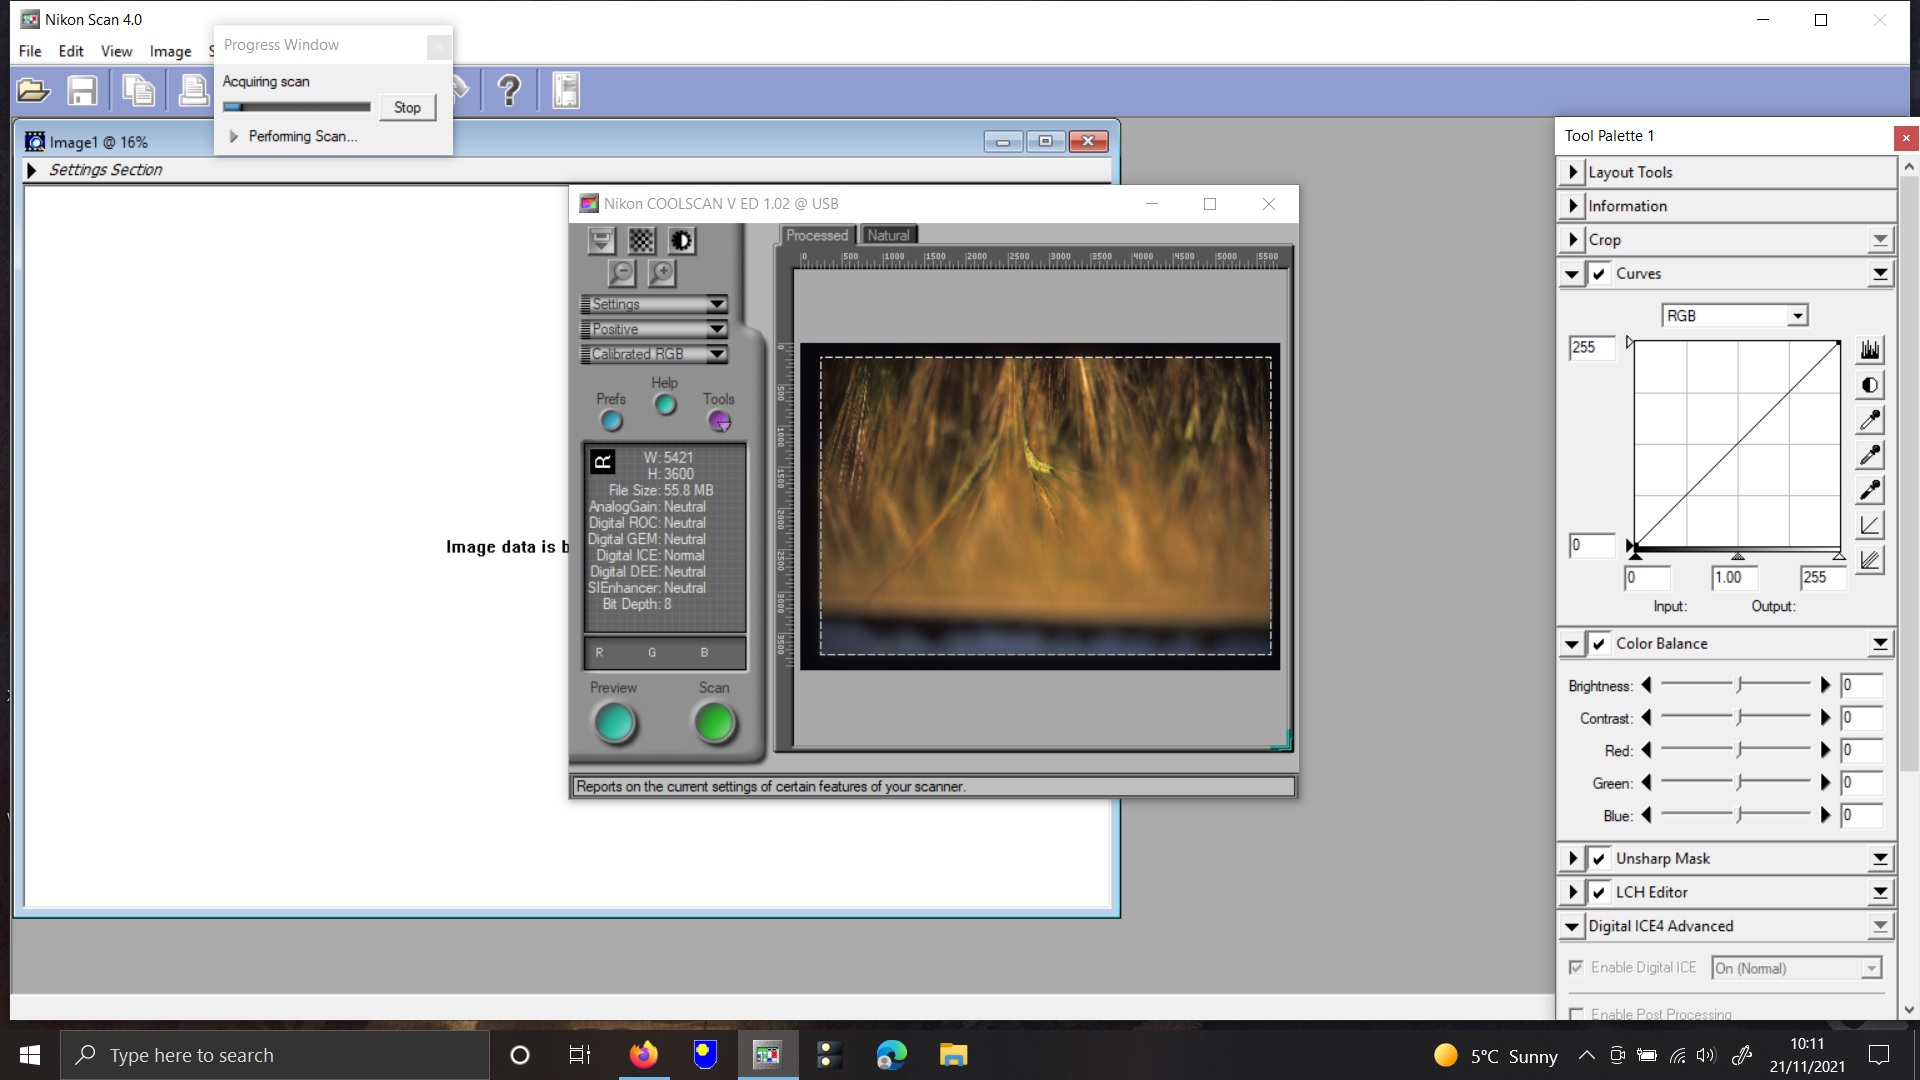Uncheck the Color Balance checkbox

1600,644
